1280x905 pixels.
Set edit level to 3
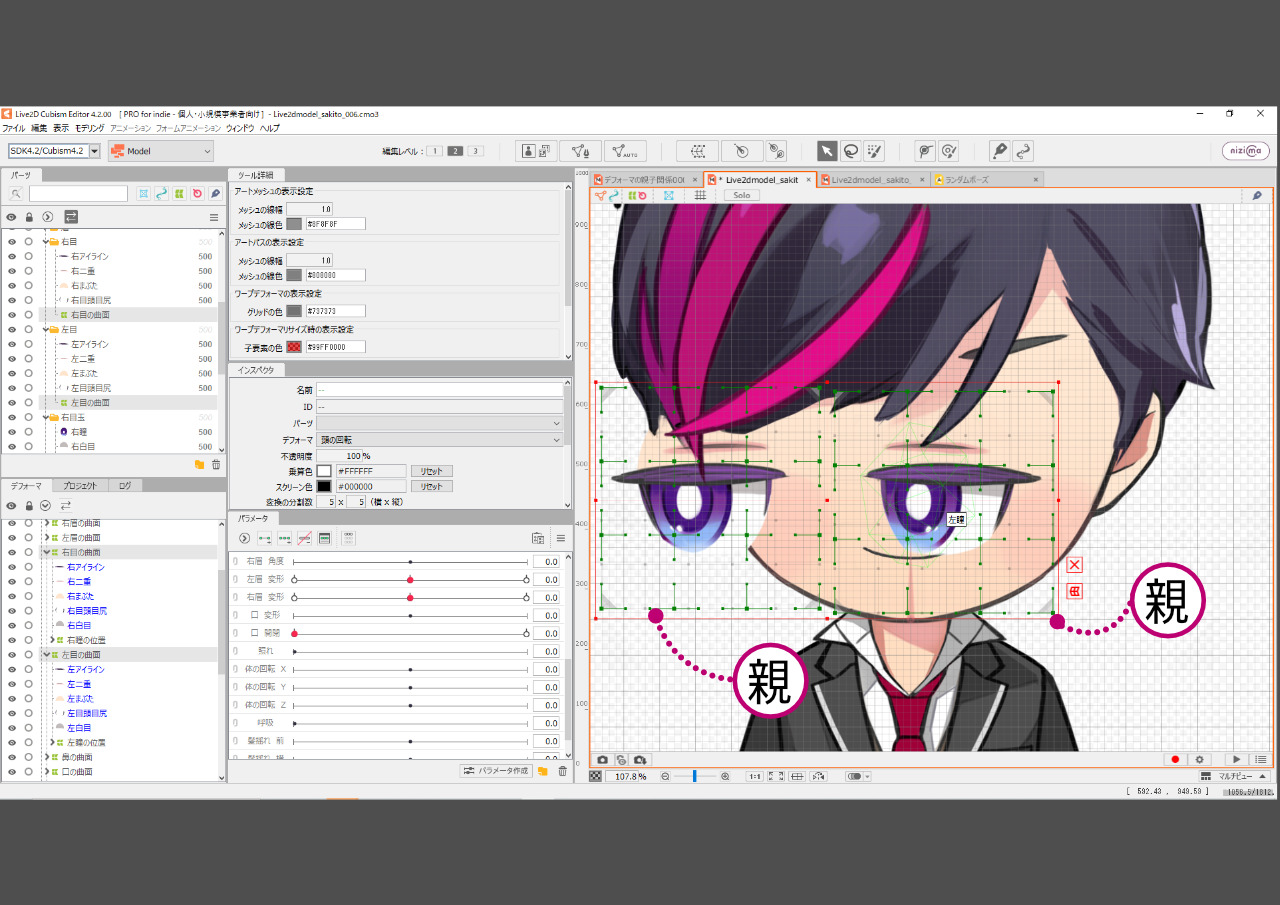click(475, 151)
